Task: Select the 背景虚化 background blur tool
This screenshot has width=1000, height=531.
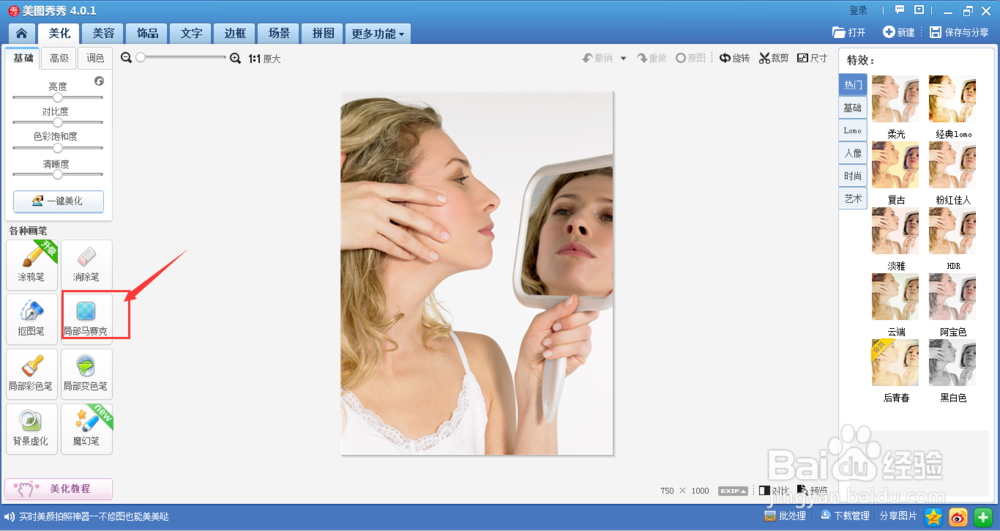Action: point(32,428)
